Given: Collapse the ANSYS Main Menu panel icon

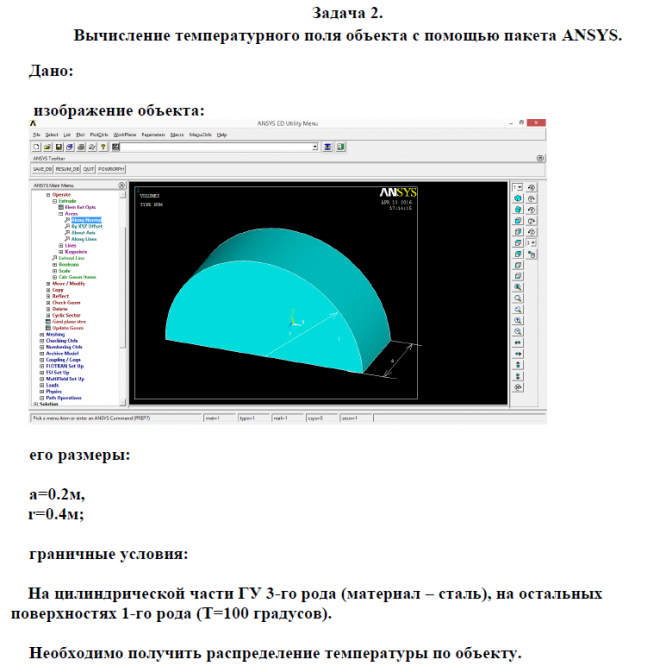Looking at the screenshot, I should coord(121,185).
